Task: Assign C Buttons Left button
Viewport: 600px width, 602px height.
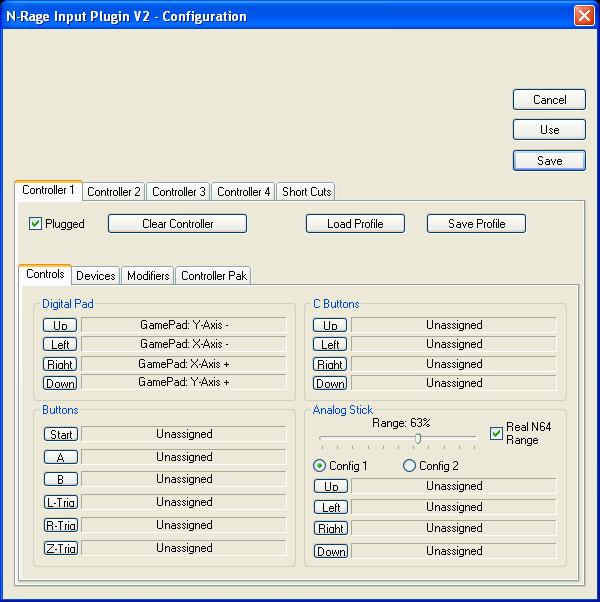Action: [330, 344]
